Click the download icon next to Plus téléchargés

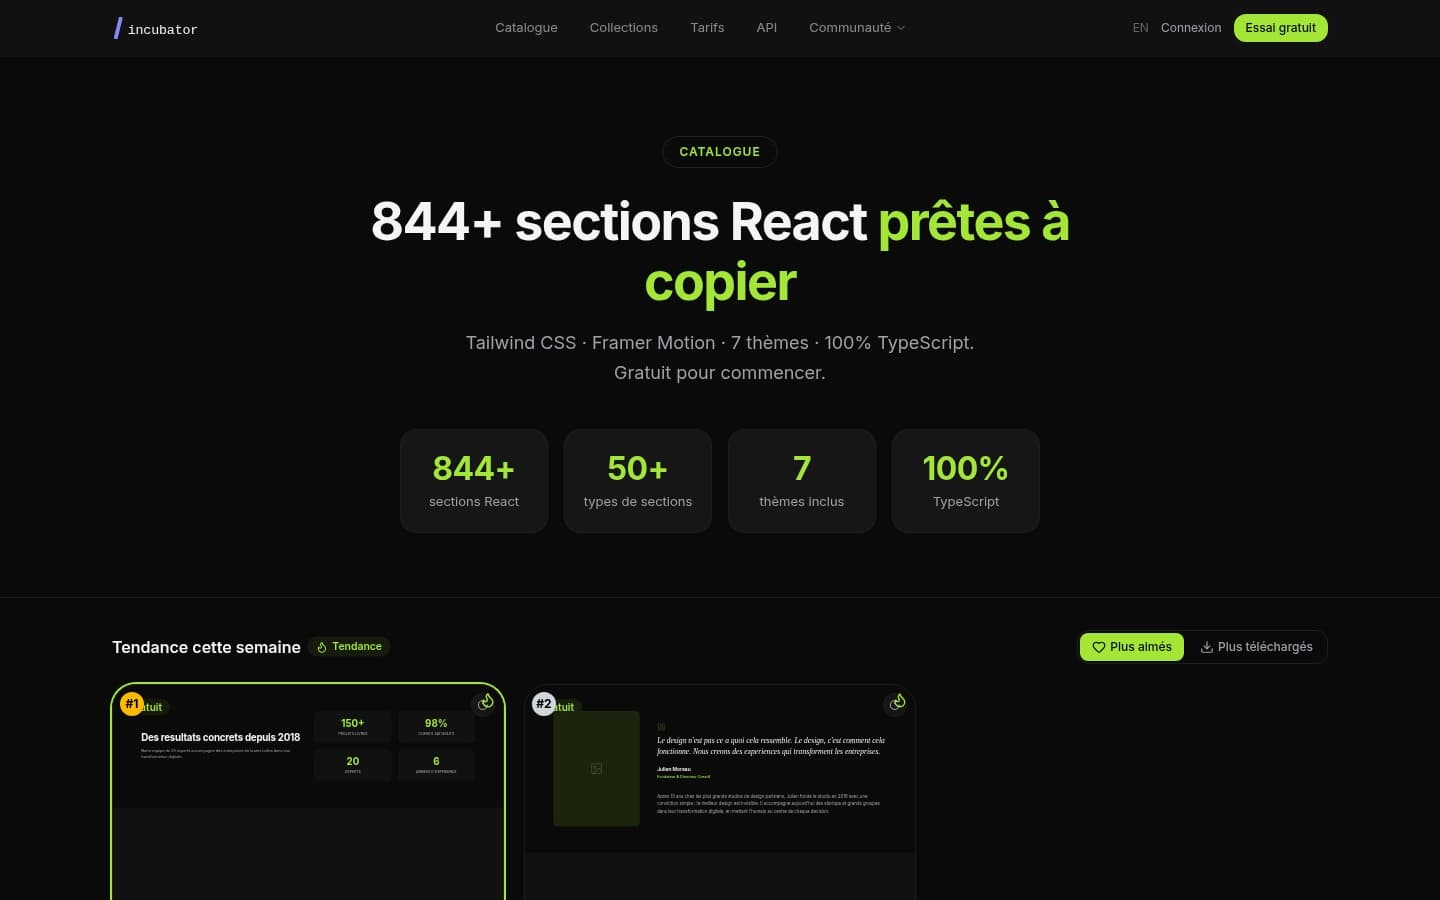1207,647
